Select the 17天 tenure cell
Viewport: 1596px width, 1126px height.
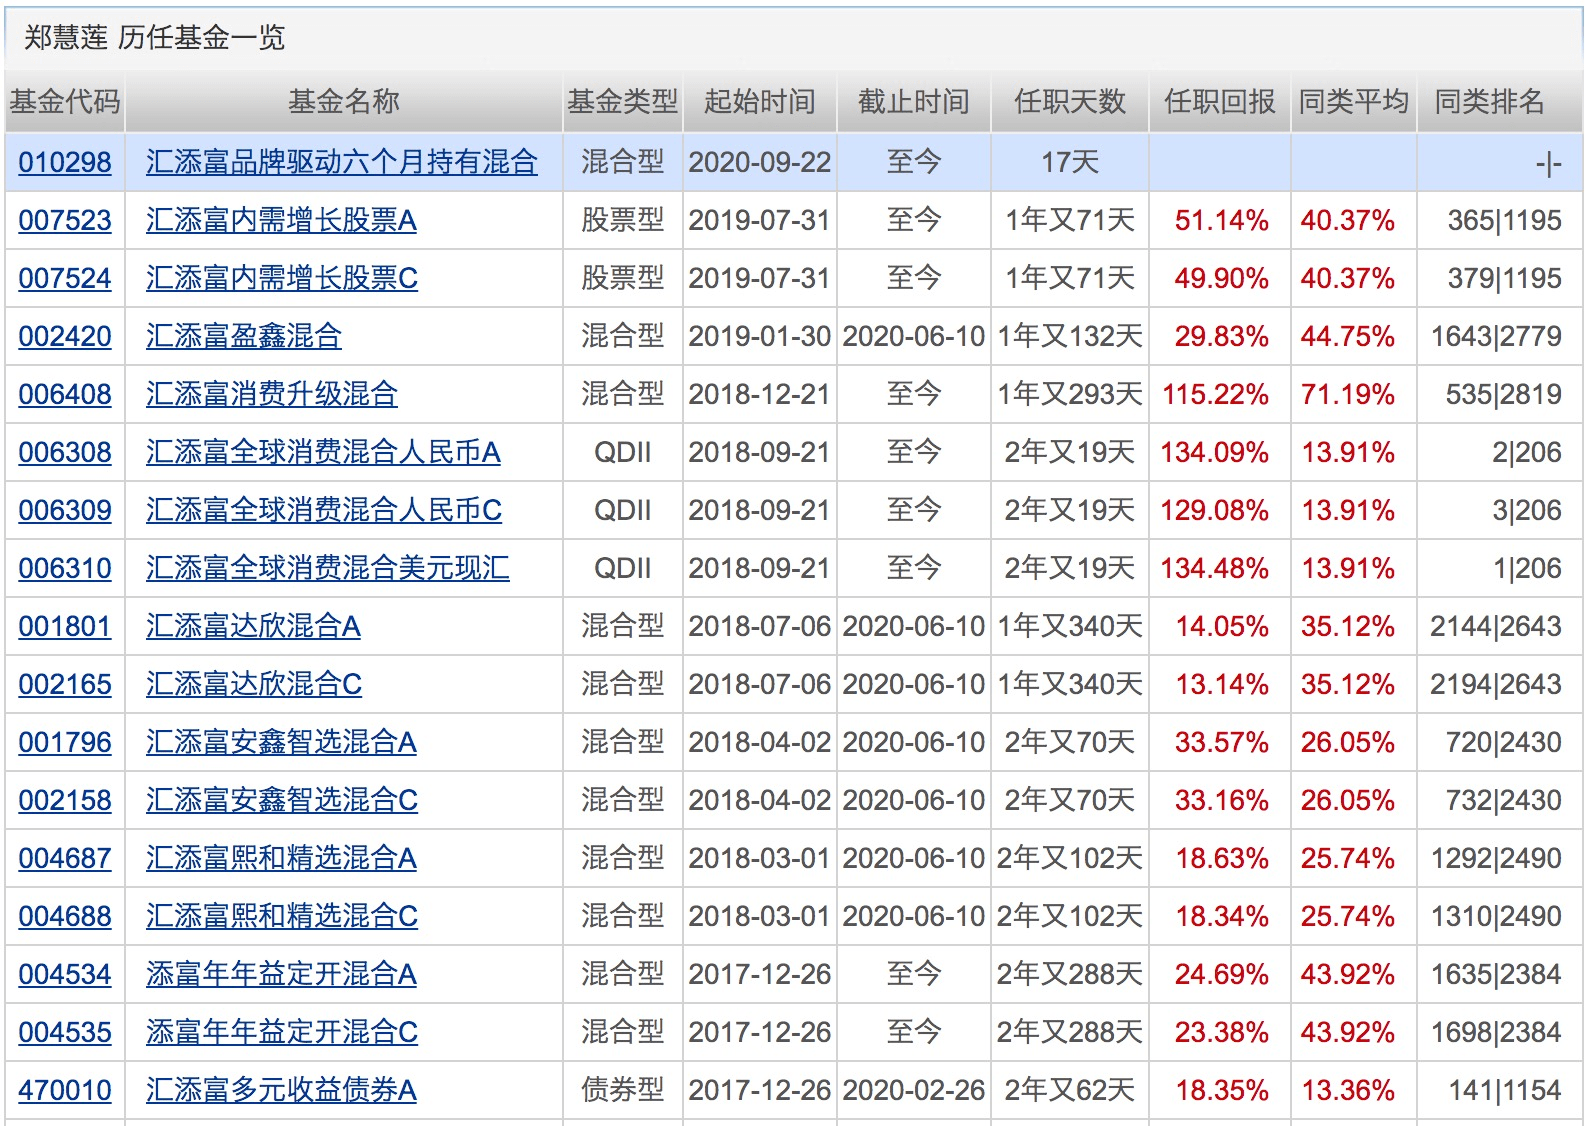pyautogui.click(x=1070, y=162)
